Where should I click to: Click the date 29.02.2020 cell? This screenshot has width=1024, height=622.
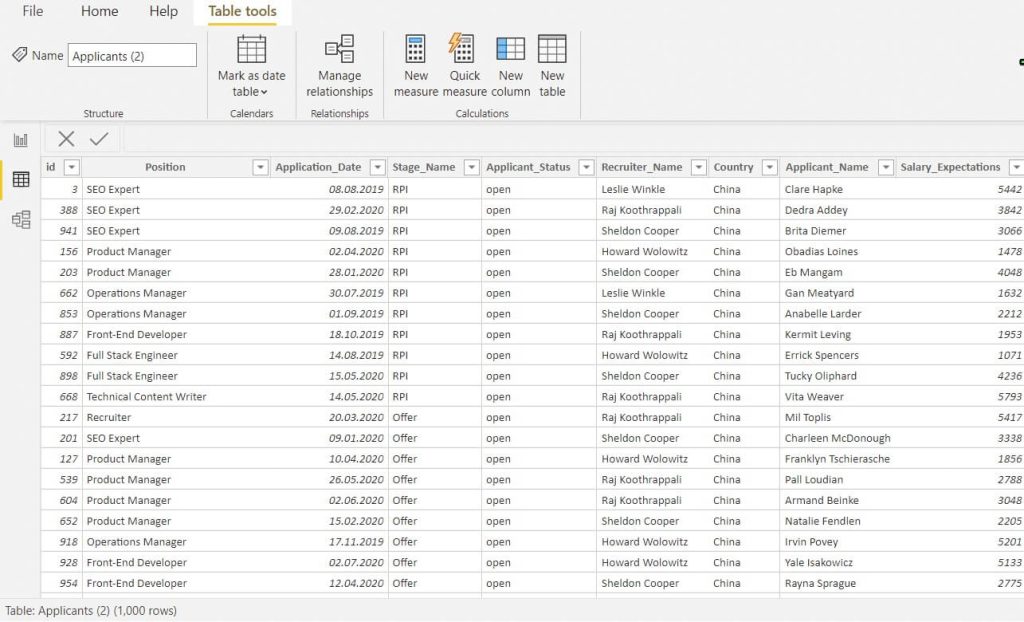pyautogui.click(x=329, y=210)
